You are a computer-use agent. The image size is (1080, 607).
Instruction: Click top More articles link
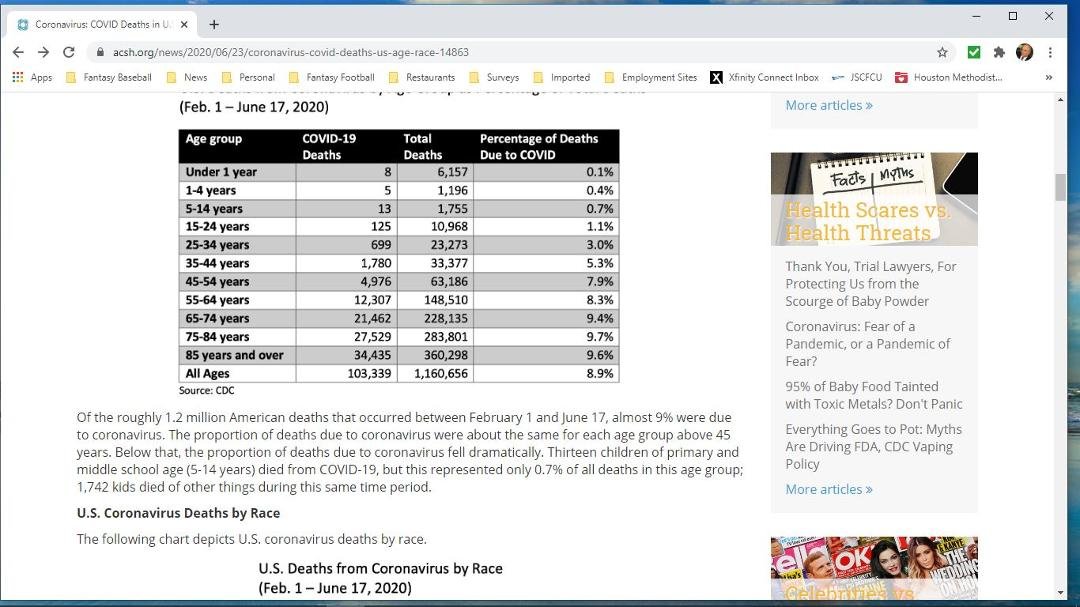click(829, 105)
